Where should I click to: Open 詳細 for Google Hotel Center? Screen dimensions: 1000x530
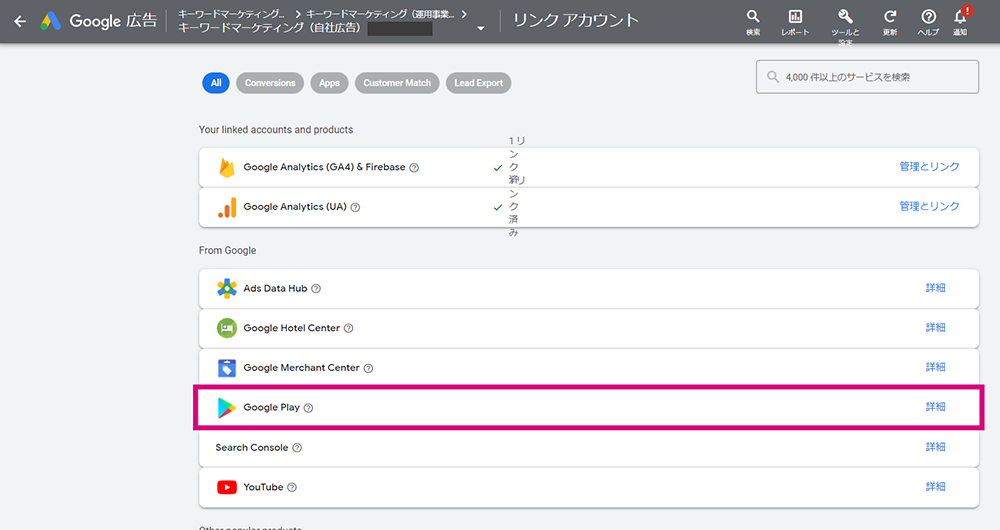[936, 327]
